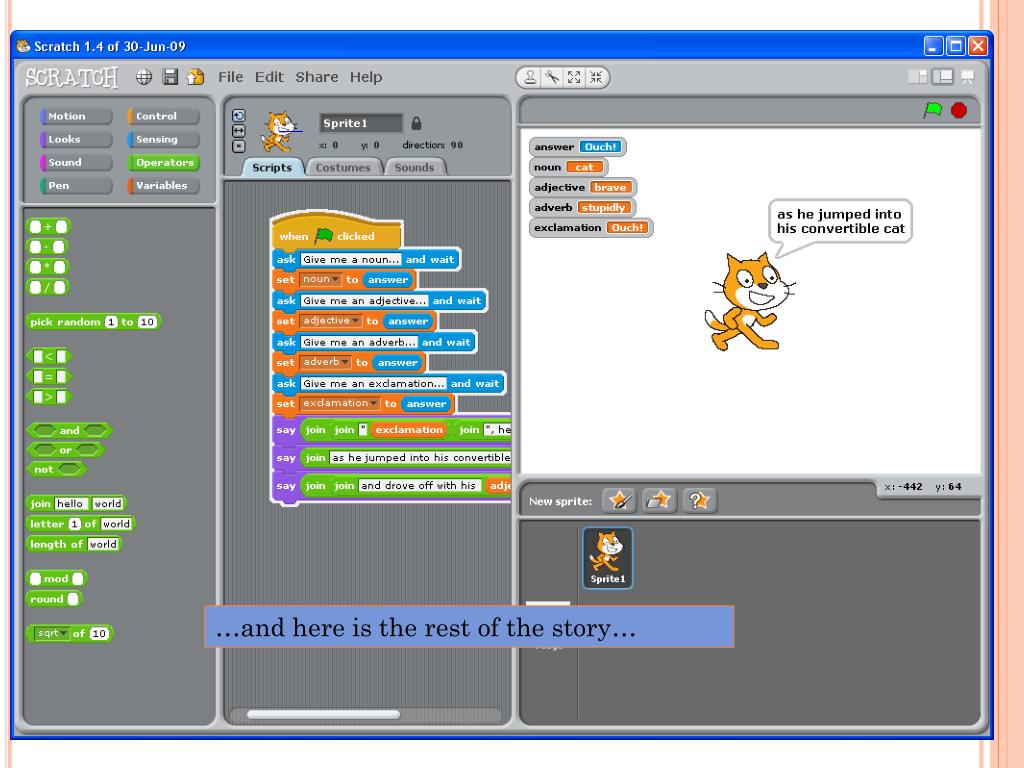Click the exclamation variable monitor on stage
This screenshot has width=1024, height=768.
[x=590, y=228]
